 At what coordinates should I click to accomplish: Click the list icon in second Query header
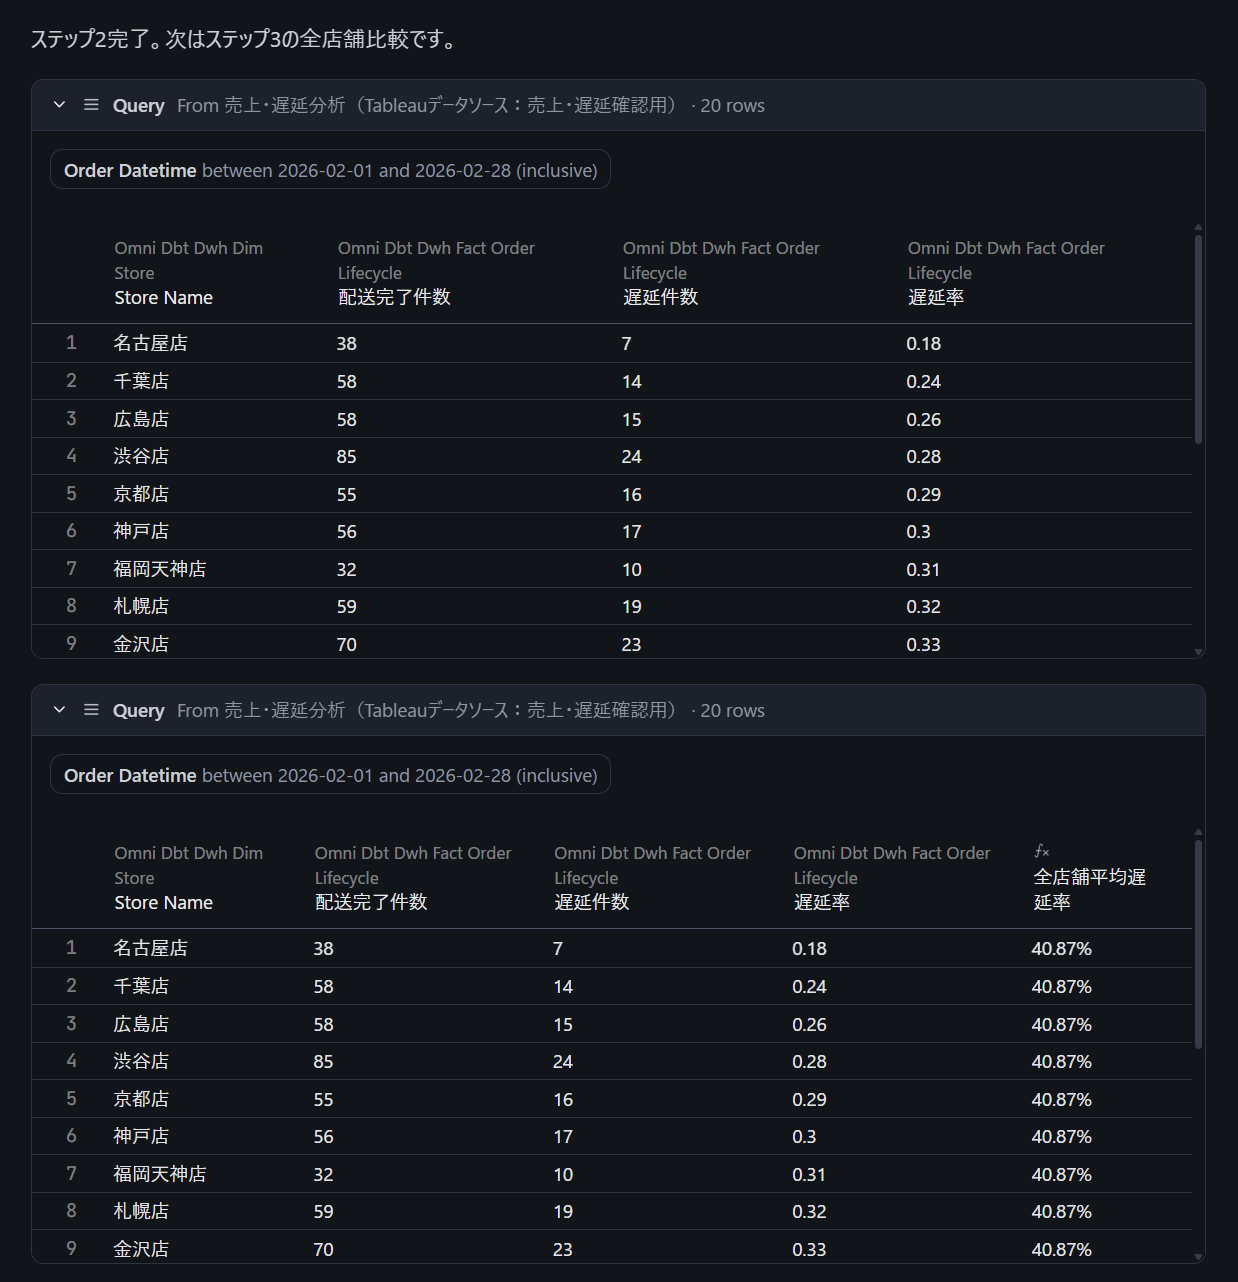click(x=91, y=710)
